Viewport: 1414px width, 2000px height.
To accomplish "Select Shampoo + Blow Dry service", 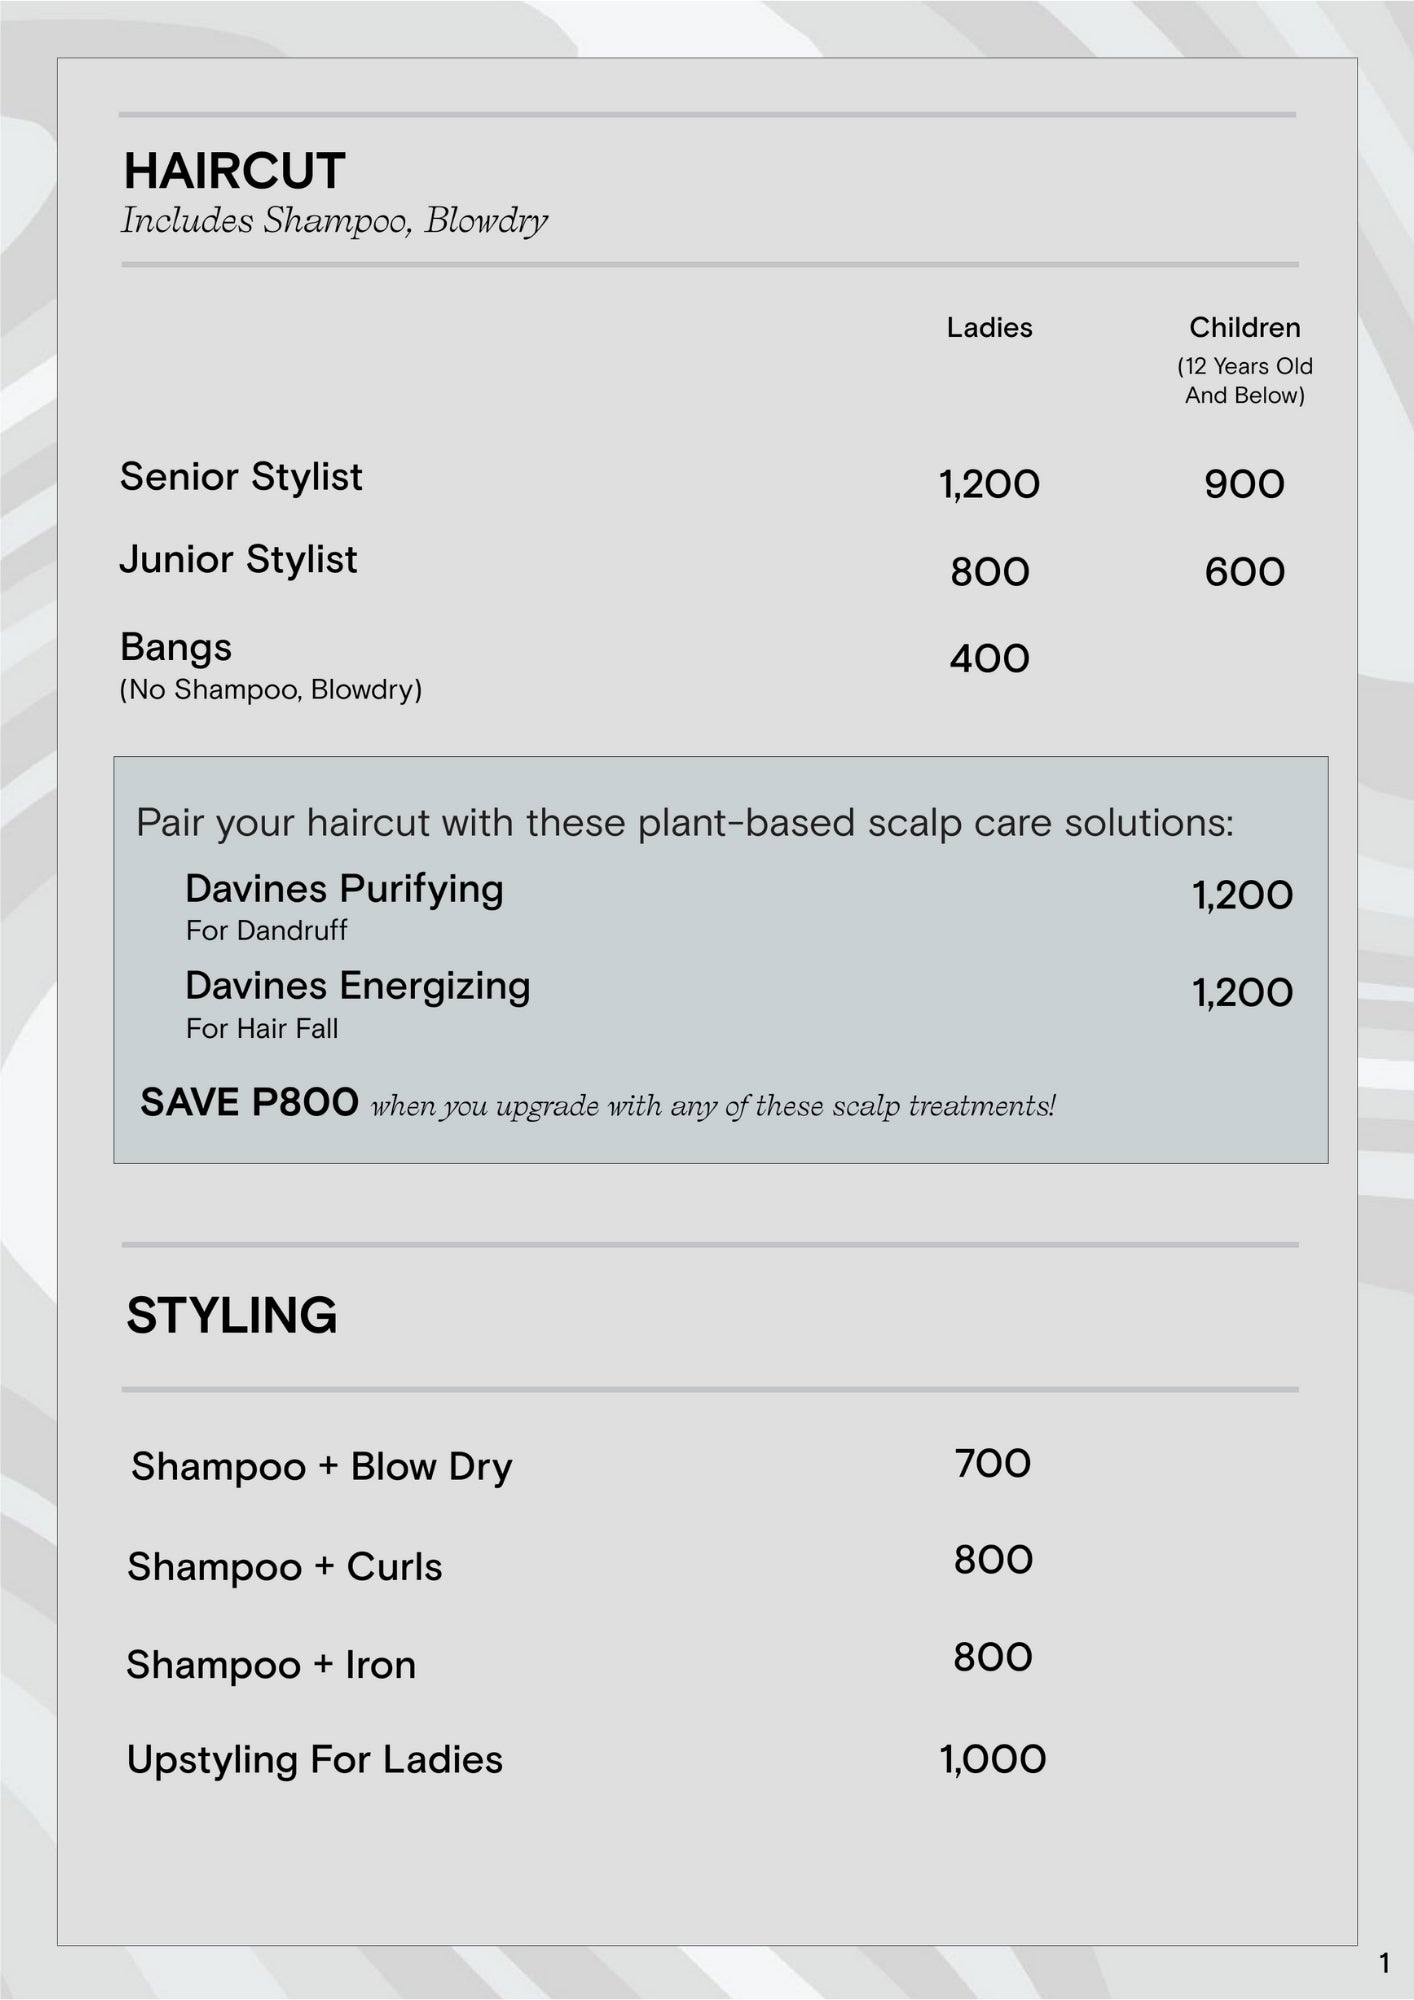I will [x=321, y=1467].
